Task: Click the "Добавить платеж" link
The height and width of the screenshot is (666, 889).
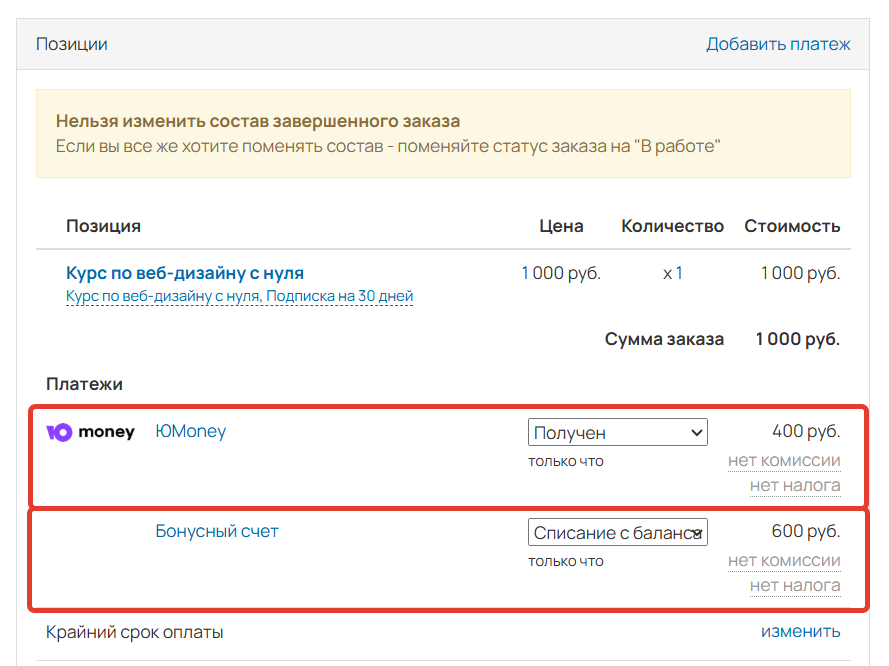Action: 778,44
